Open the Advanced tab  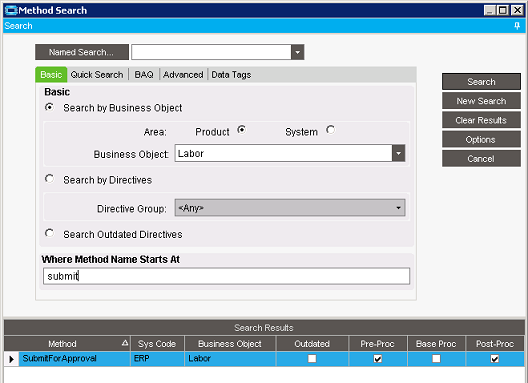coord(183,74)
